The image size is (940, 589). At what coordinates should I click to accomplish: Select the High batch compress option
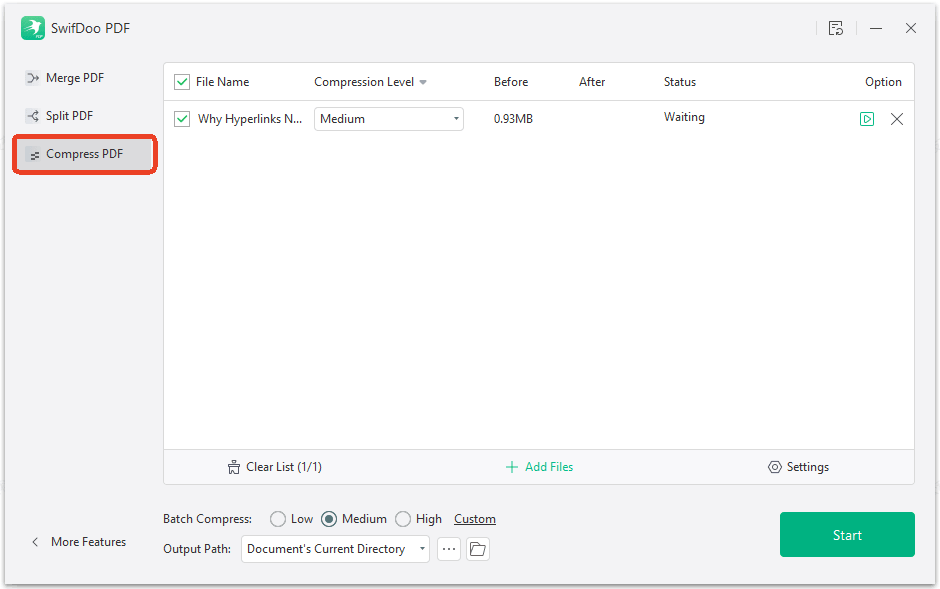pos(403,519)
